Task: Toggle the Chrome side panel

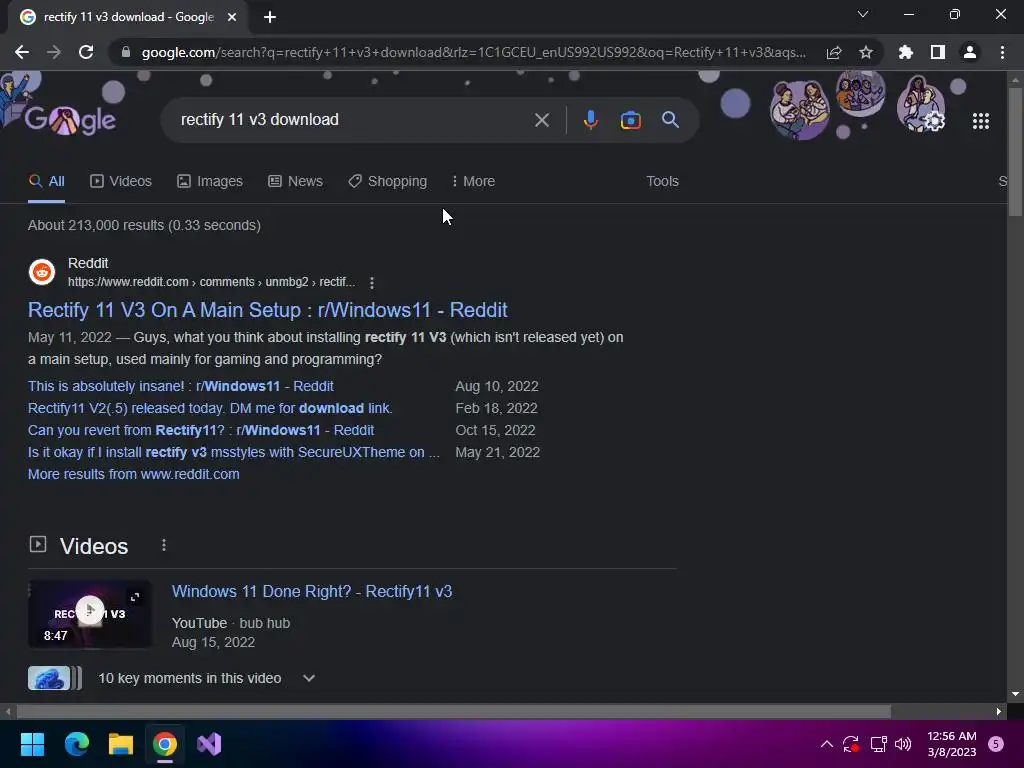Action: click(938, 52)
